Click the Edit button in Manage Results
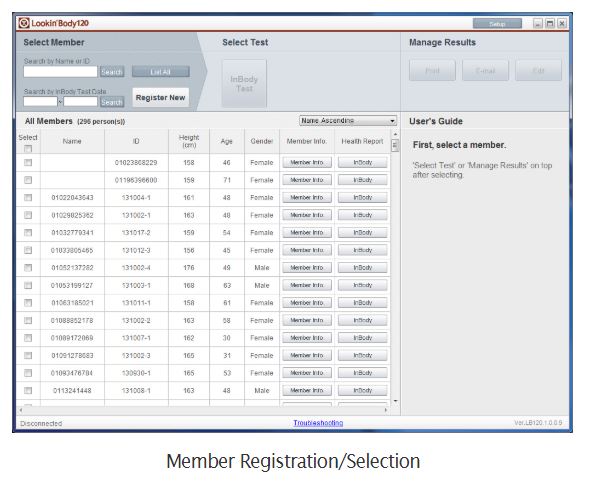Image resolution: width=595 pixels, height=489 pixels. click(538, 70)
